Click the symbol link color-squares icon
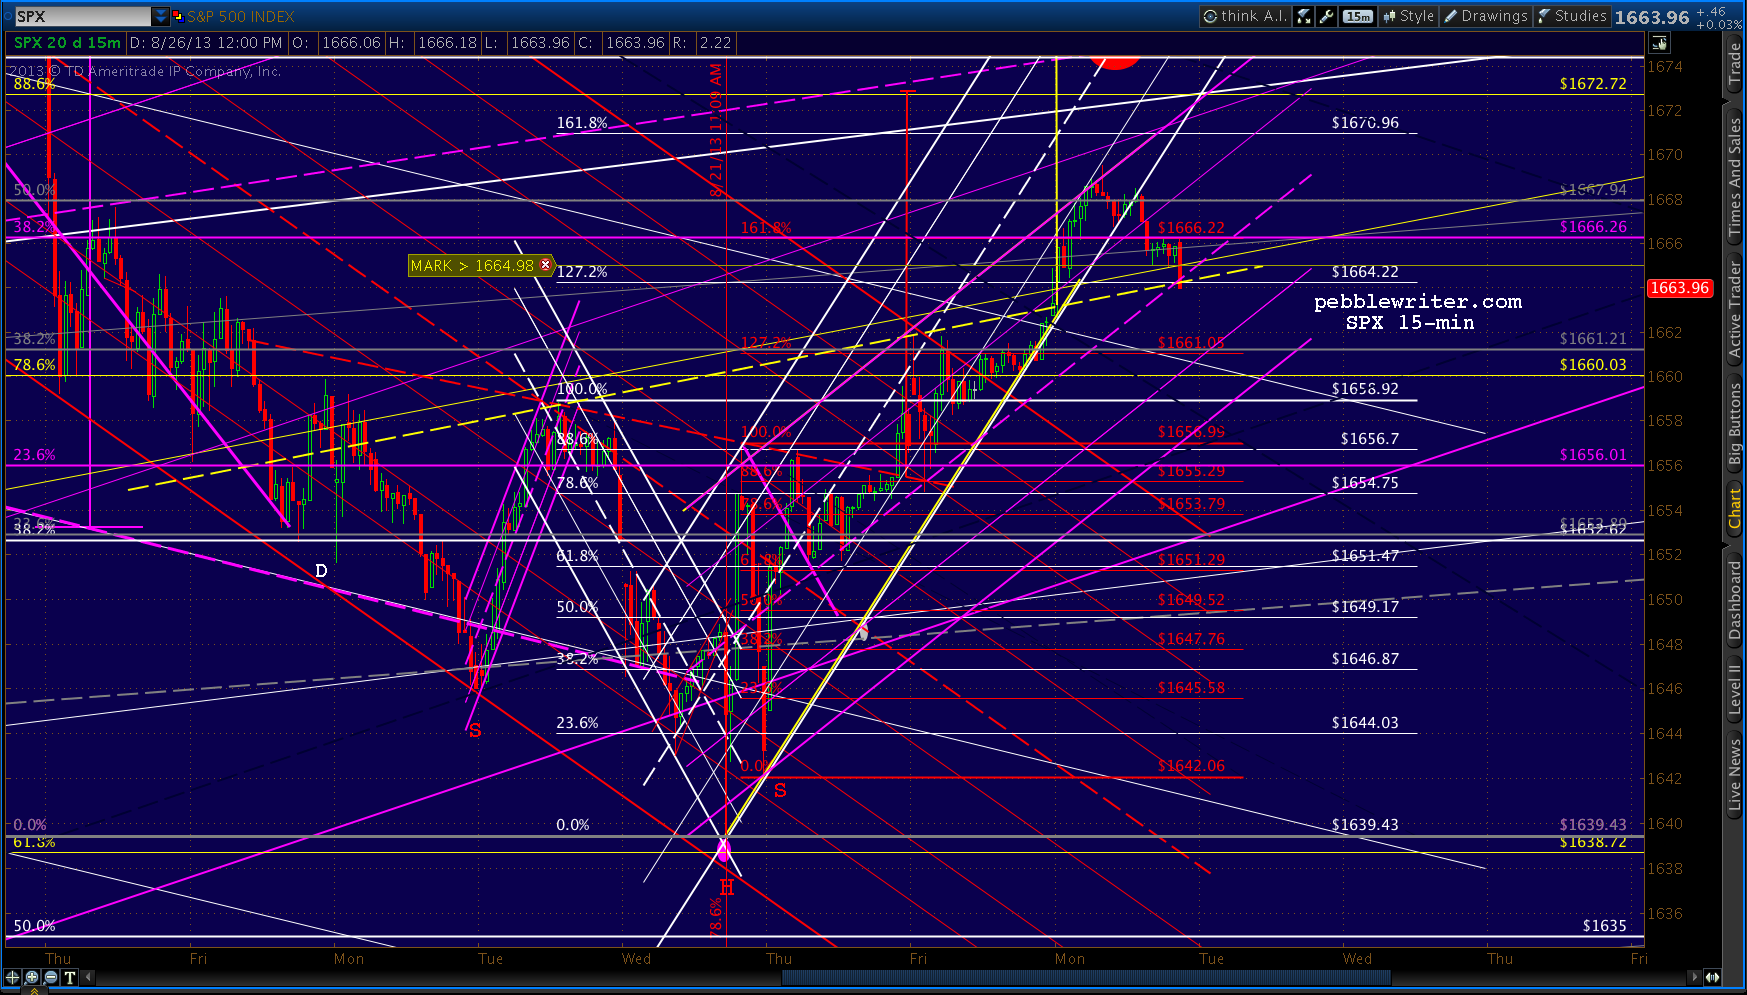The height and width of the screenshot is (995, 1747). click(x=178, y=16)
